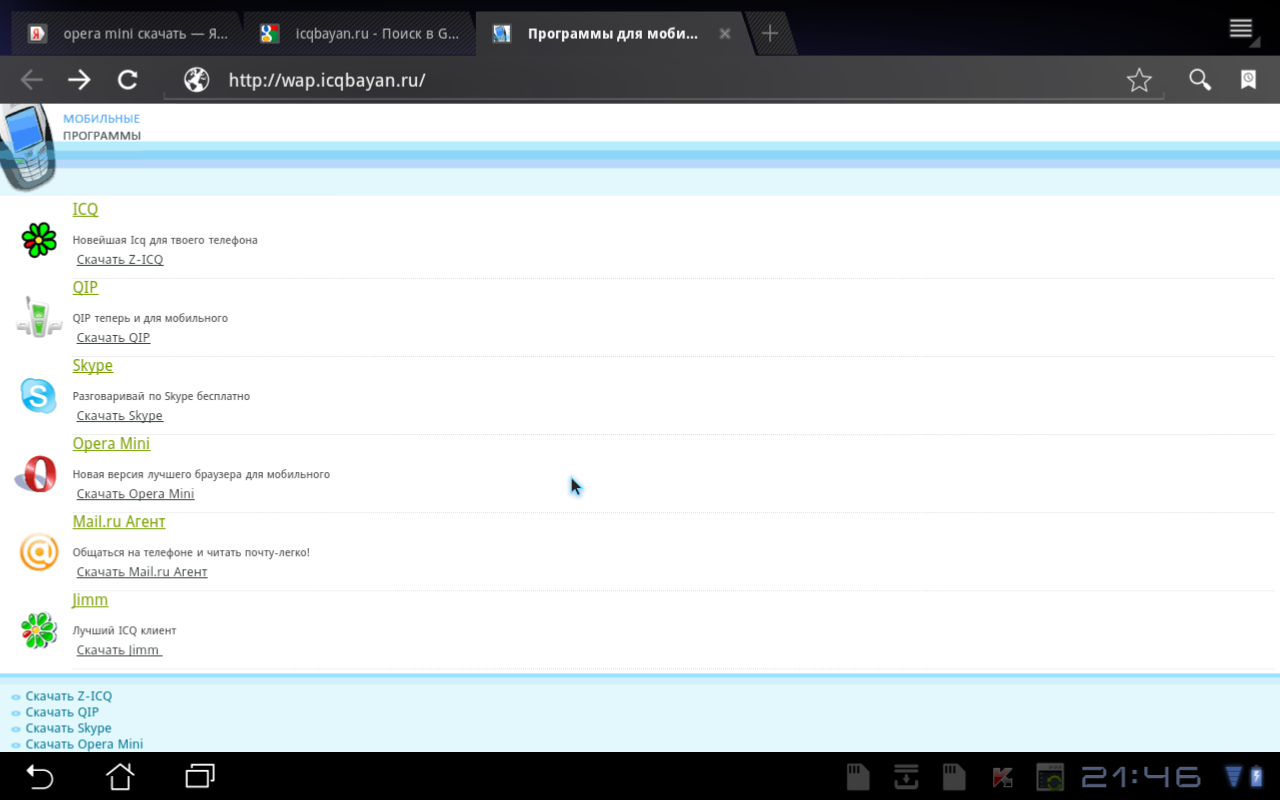Viewport: 1280px width, 800px height.
Task: Click Скачать Z-ICQ under the ICQ description
Action: pos(120,260)
